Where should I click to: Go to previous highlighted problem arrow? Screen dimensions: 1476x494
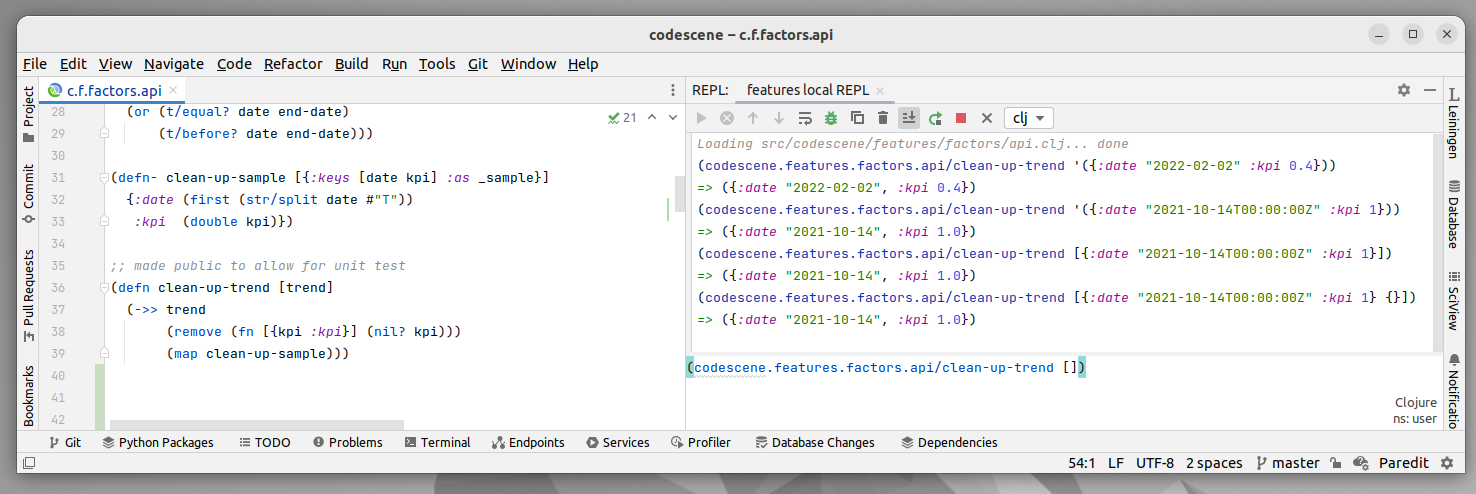pos(651,117)
